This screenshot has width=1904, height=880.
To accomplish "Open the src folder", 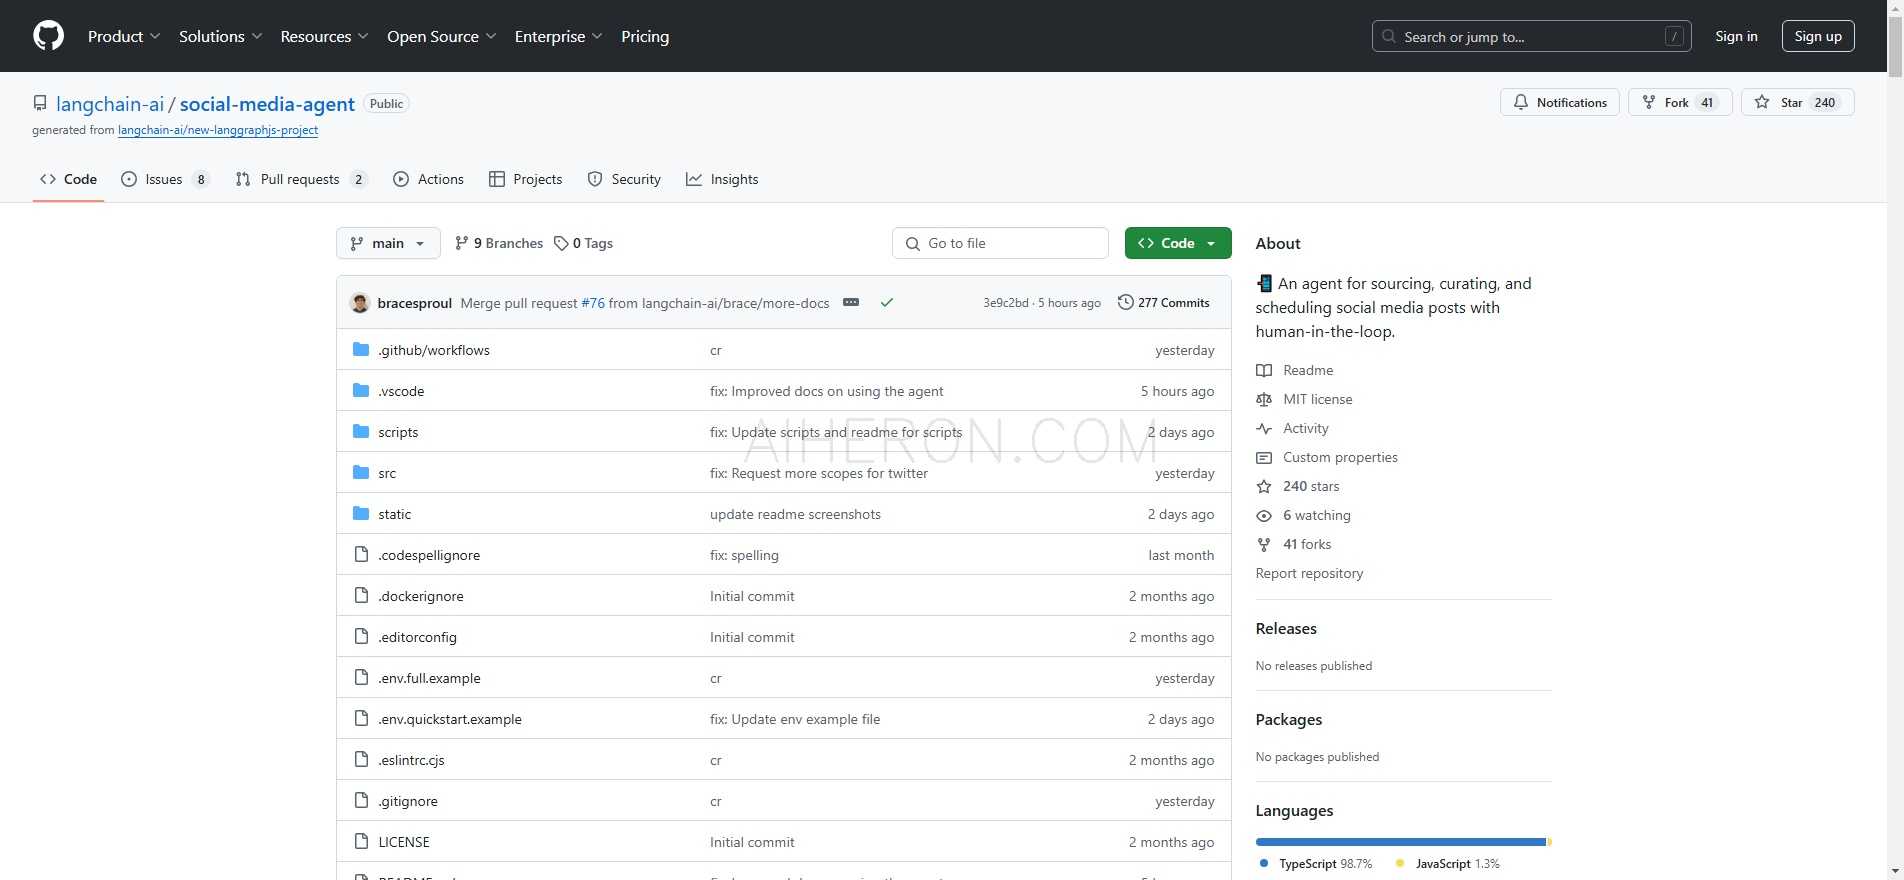I will 387,473.
